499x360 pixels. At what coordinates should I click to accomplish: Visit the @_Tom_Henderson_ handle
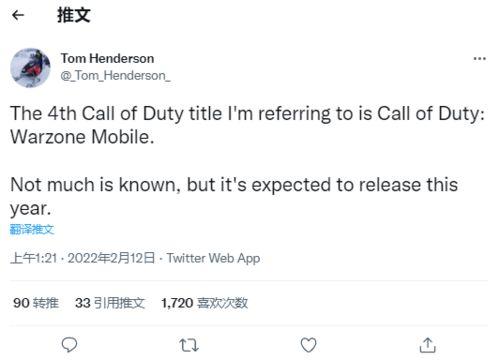pyautogui.click(x=115, y=76)
